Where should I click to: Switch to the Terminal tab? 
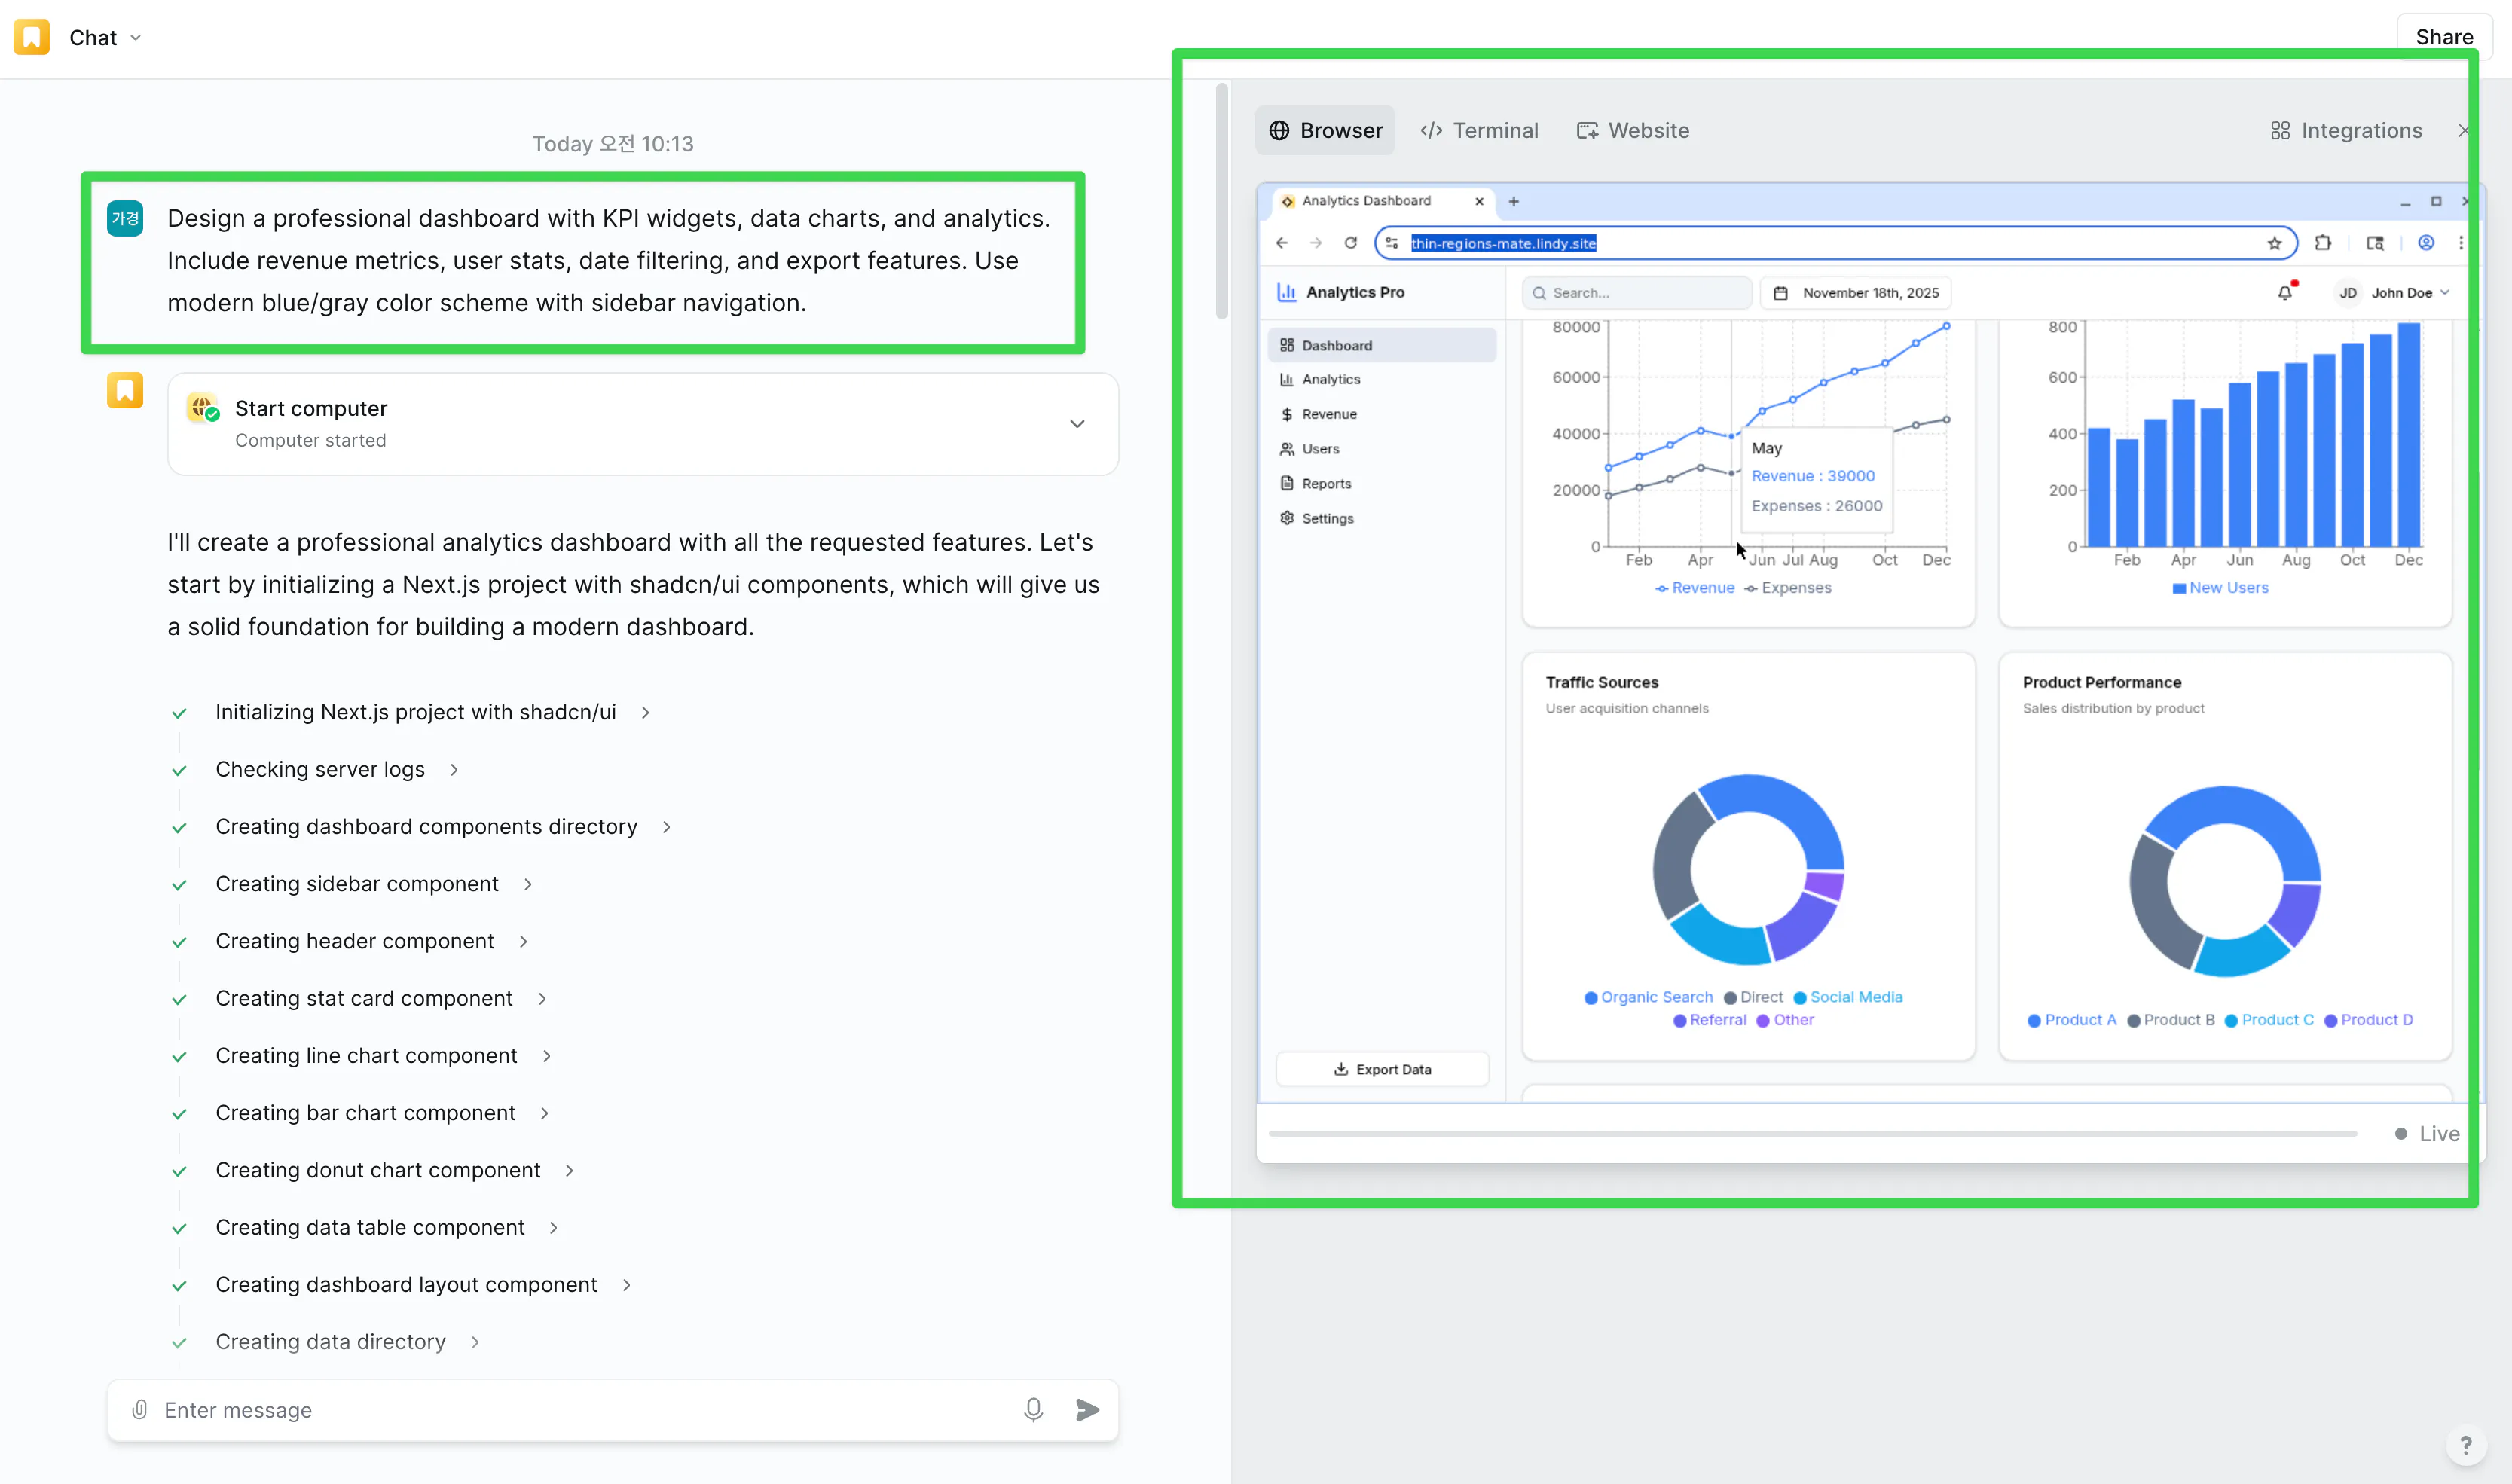1480,130
